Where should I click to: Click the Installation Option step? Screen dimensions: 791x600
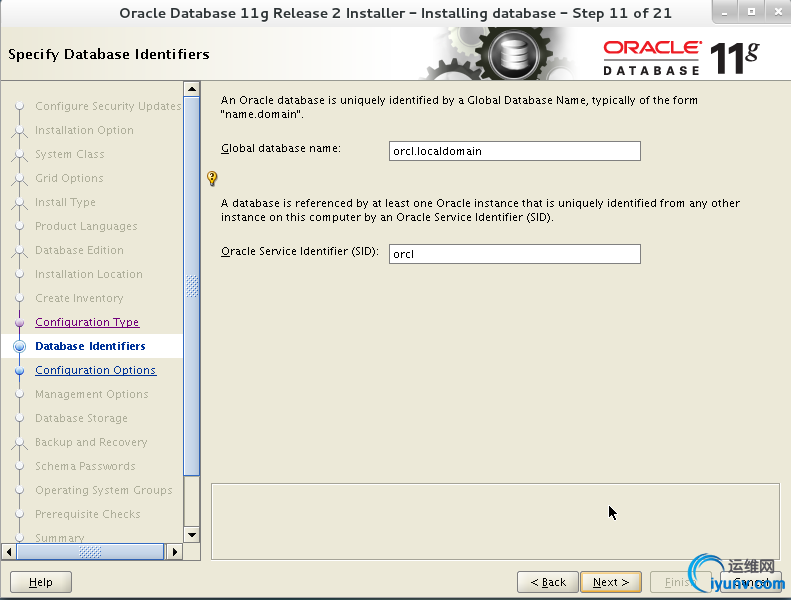pyautogui.click(x=84, y=130)
